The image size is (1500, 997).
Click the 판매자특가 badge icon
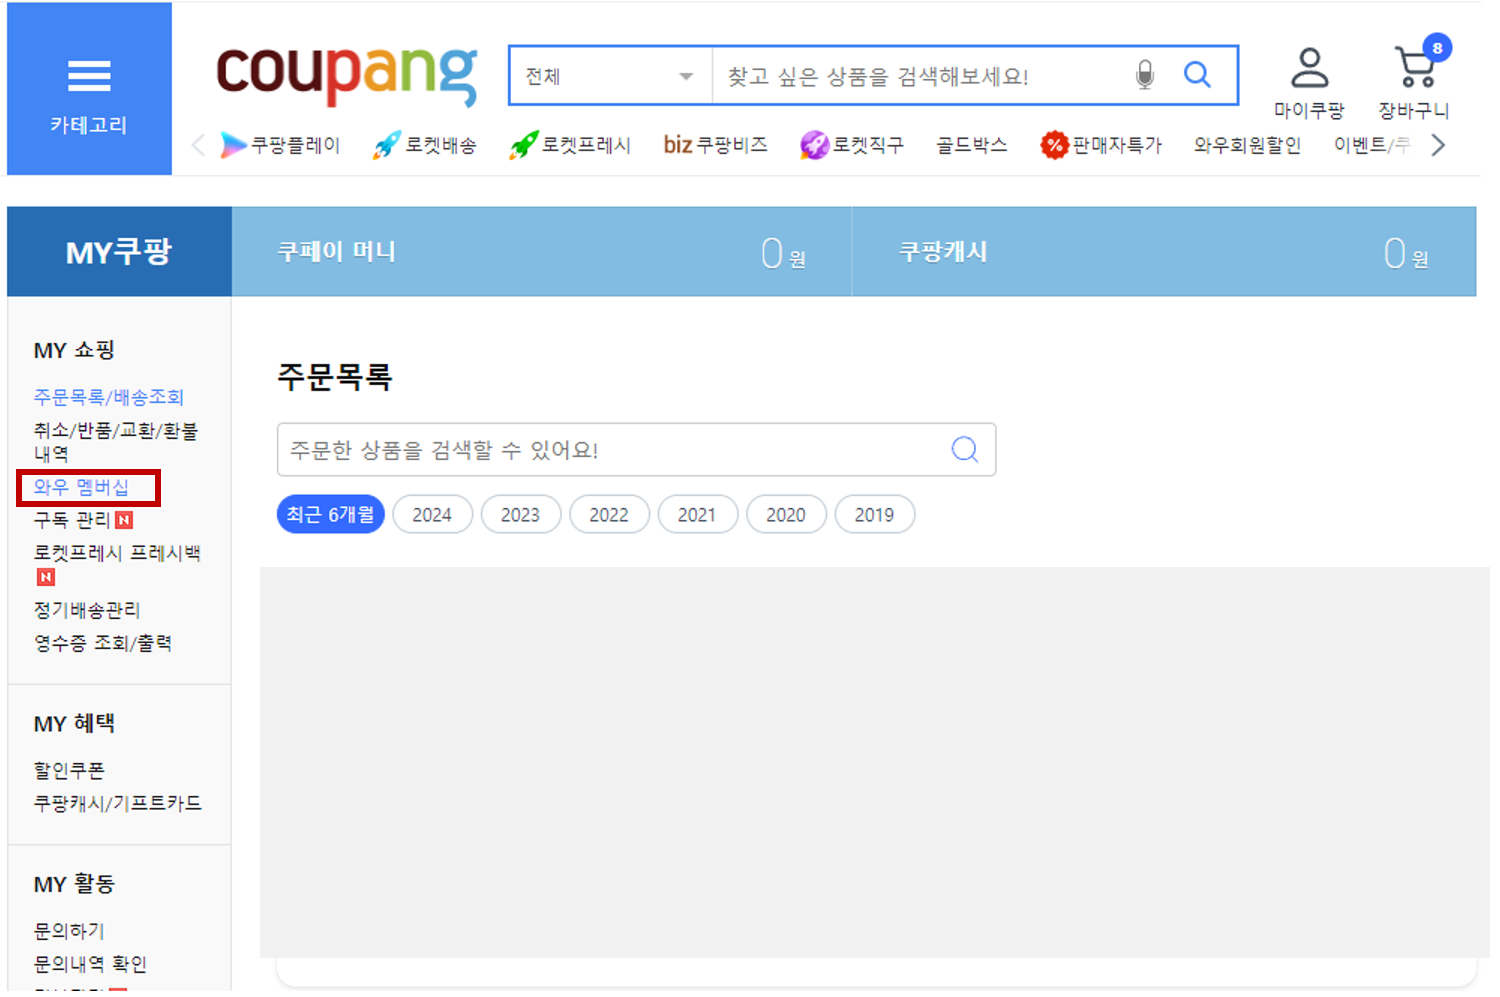(1057, 144)
